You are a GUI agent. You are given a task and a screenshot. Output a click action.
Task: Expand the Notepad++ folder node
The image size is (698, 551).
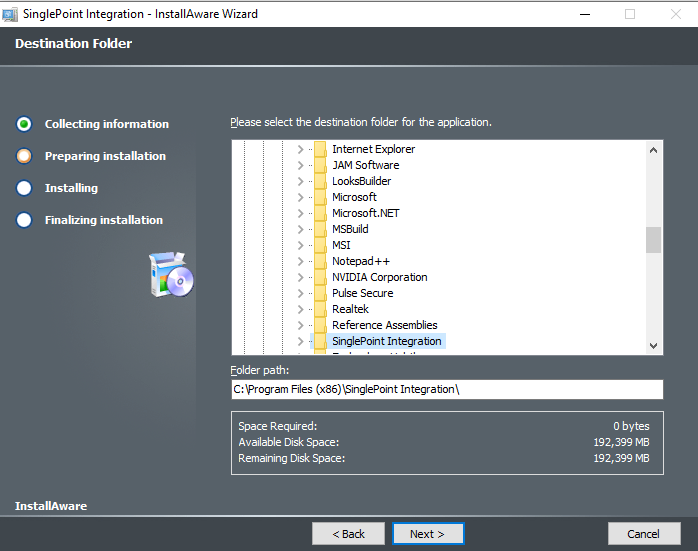pyautogui.click(x=300, y=261)
